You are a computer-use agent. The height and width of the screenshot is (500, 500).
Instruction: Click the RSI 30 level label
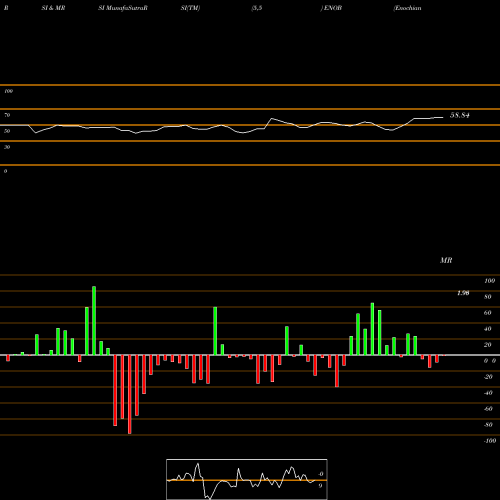click(7, 147)
